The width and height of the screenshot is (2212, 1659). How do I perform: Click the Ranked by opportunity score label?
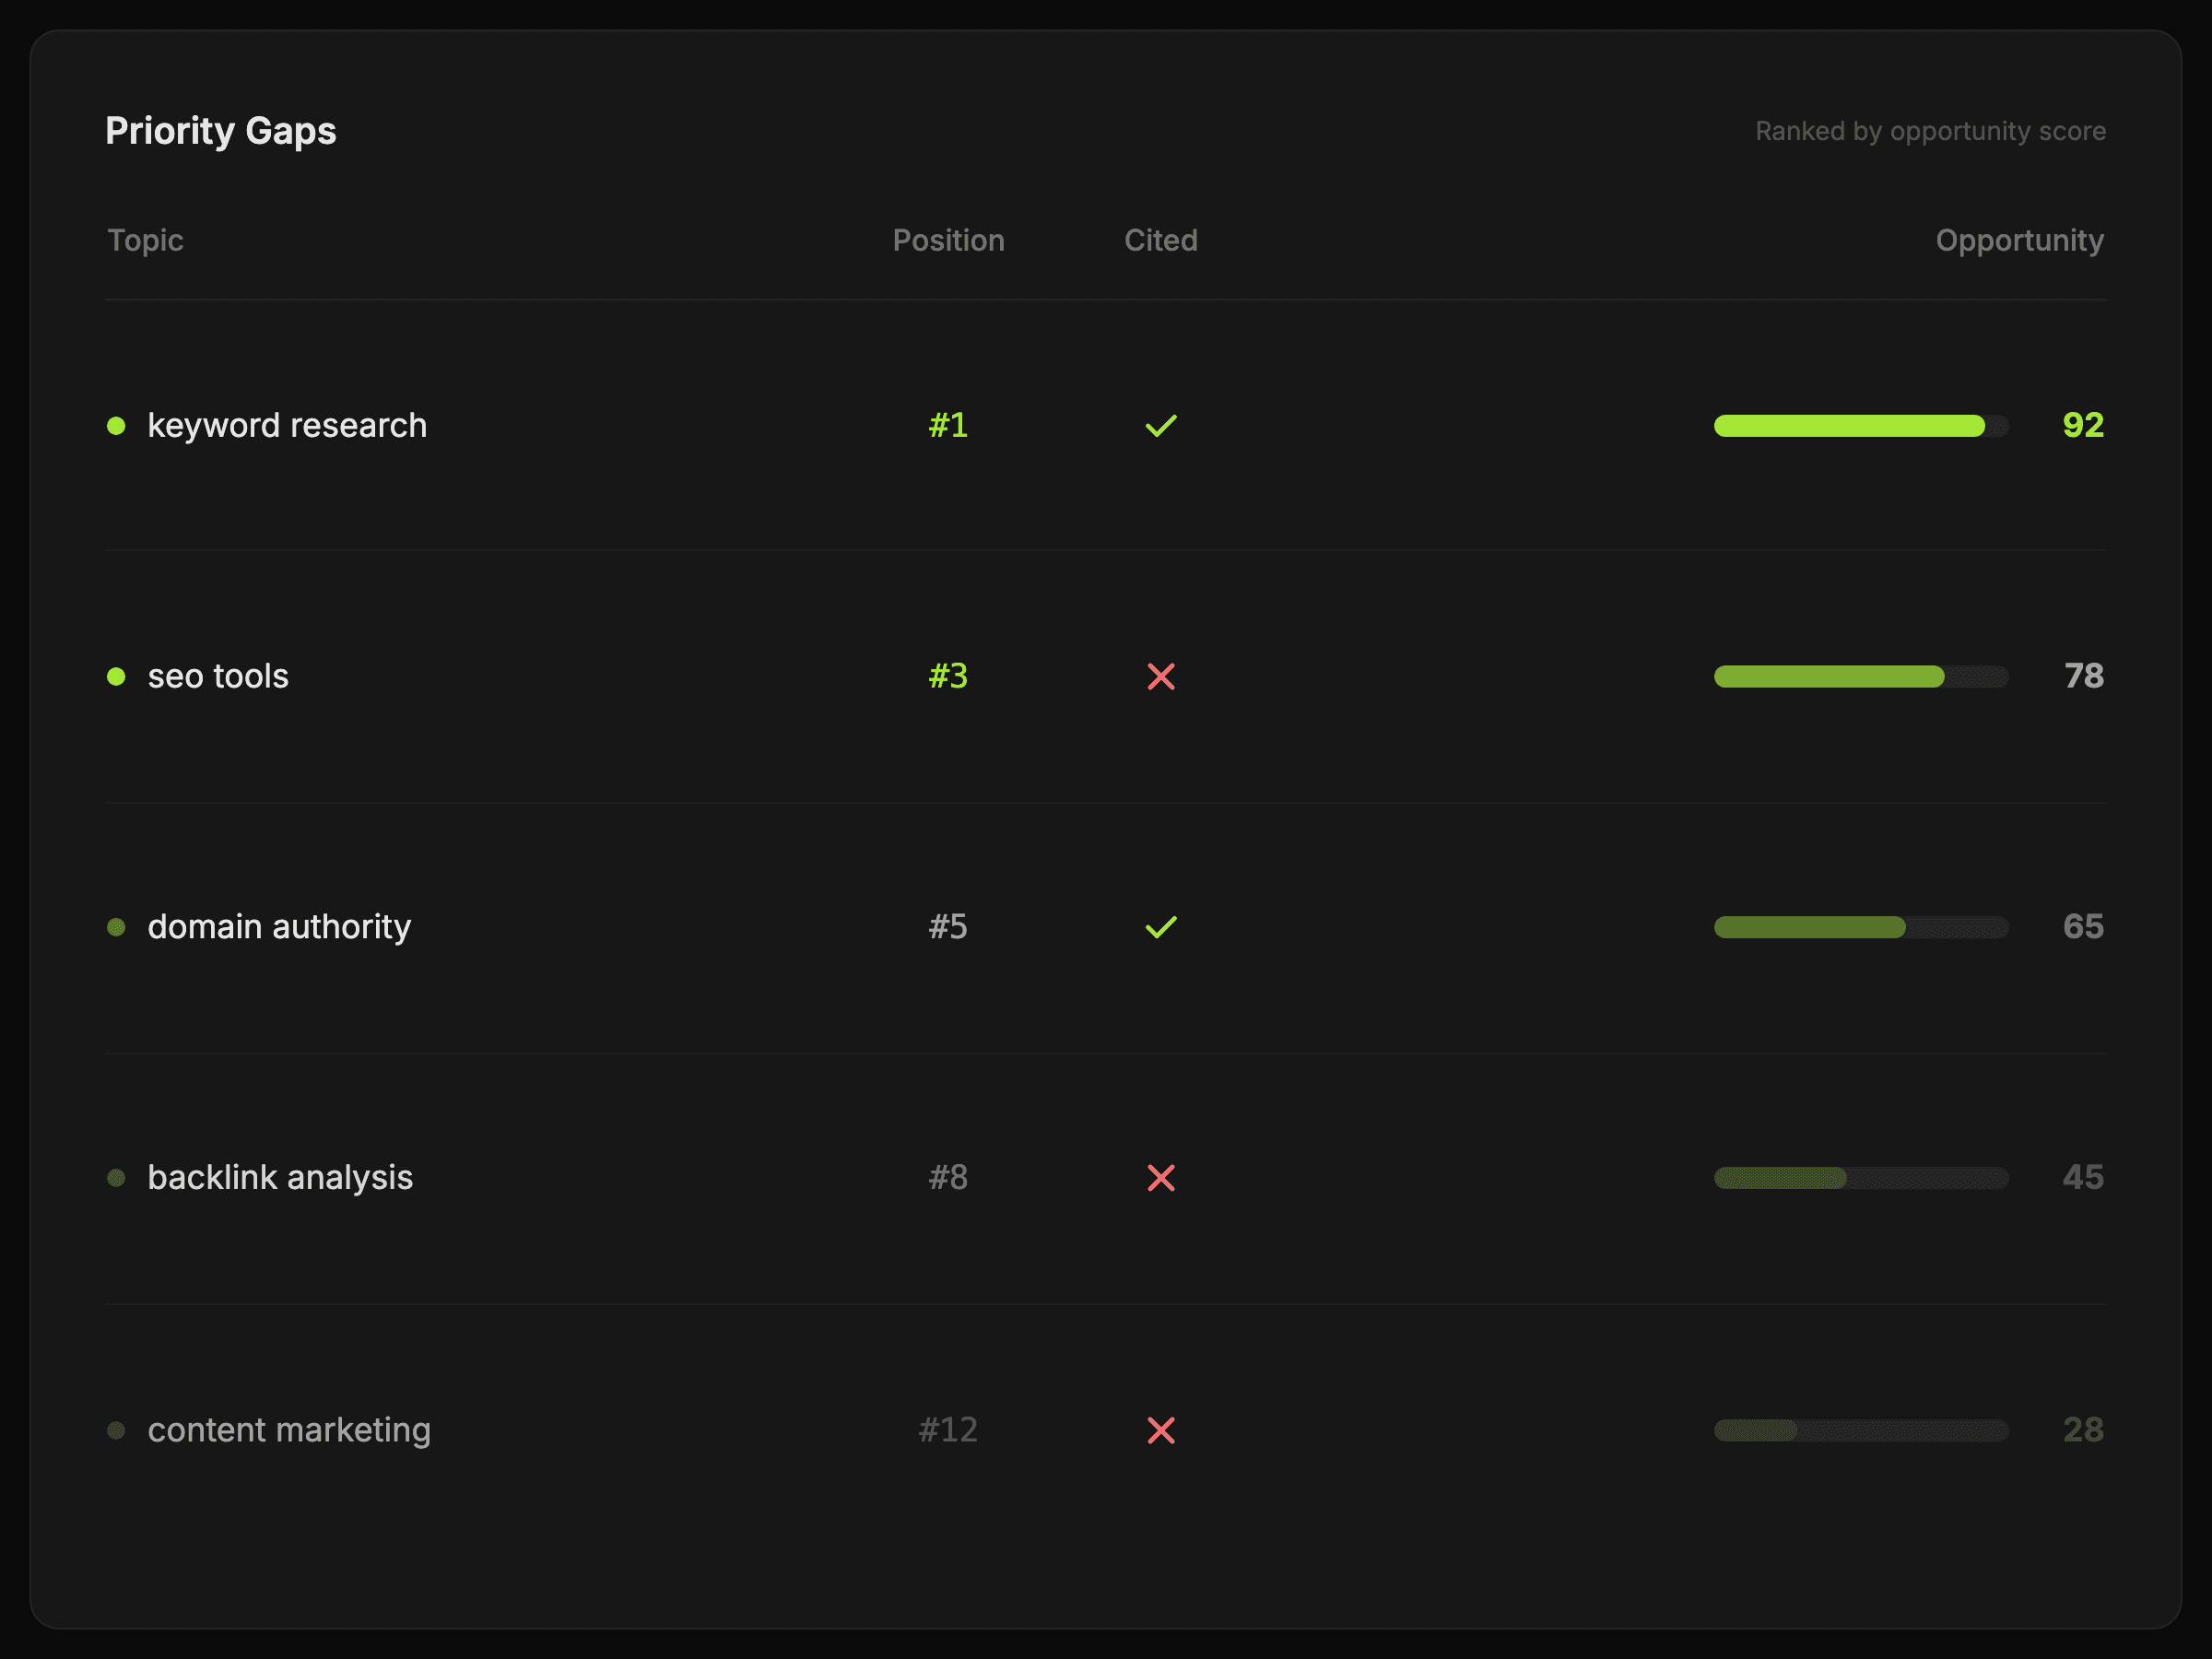1929,131
